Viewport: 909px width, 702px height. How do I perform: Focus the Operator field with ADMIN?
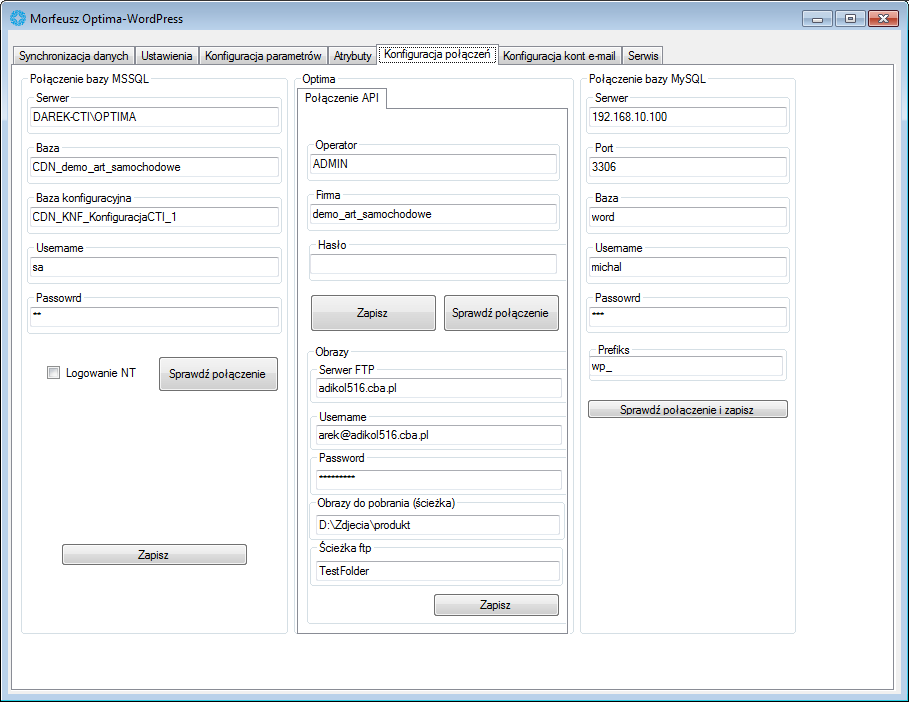(x=433, y=164)
